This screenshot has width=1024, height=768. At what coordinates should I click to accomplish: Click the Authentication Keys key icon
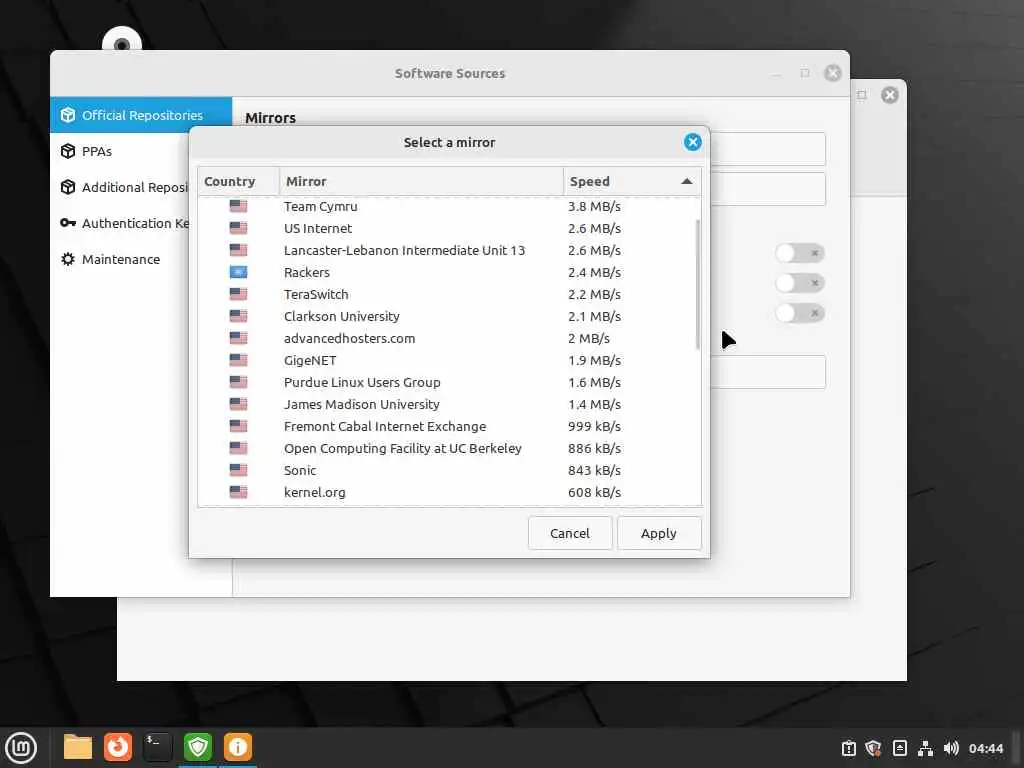(x=68, y=223)
